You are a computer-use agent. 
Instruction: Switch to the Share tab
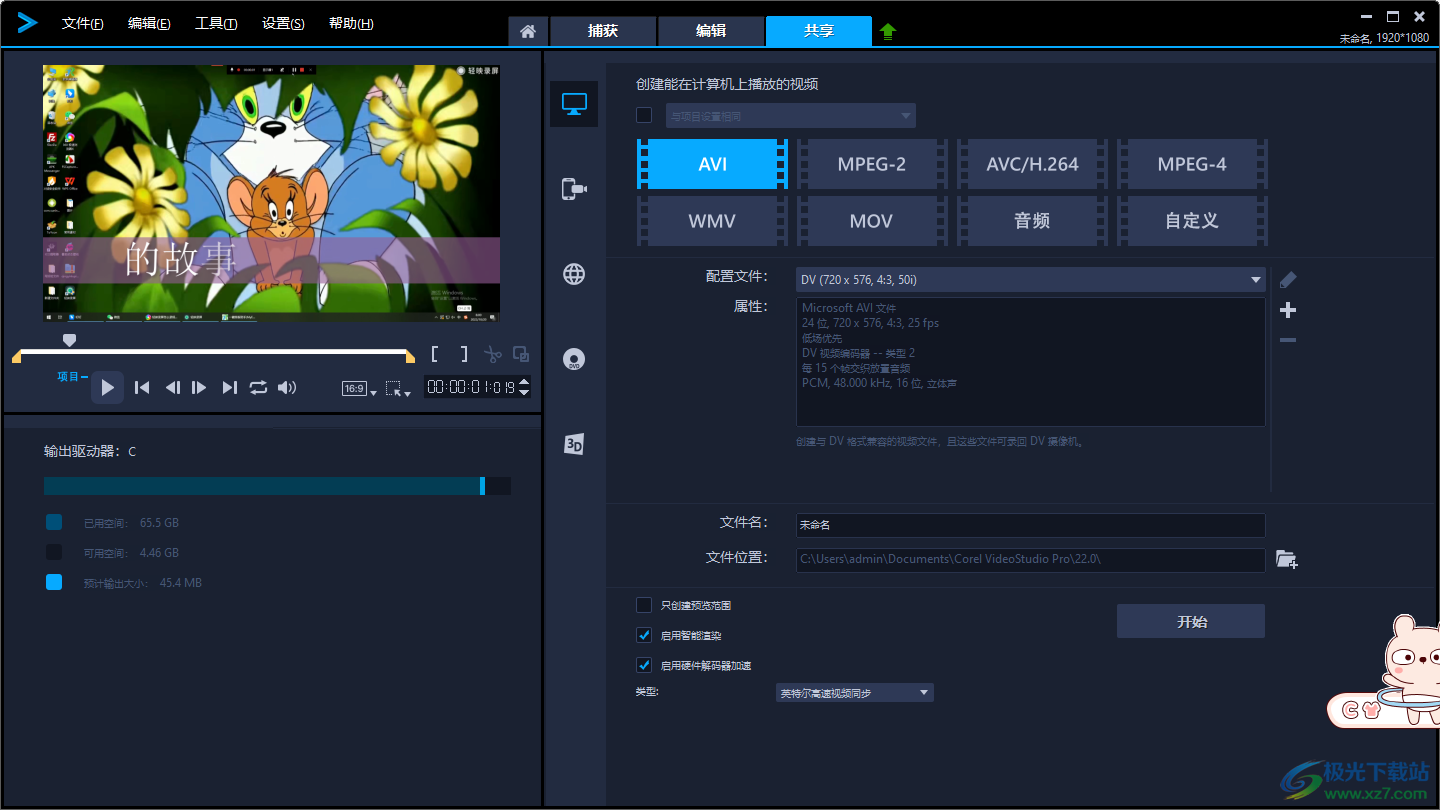tap(819, 31)
